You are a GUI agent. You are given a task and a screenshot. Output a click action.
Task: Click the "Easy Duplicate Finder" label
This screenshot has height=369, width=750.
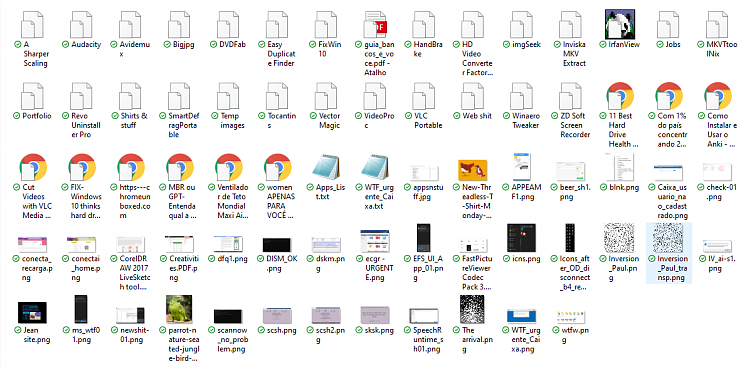point(282,54)
